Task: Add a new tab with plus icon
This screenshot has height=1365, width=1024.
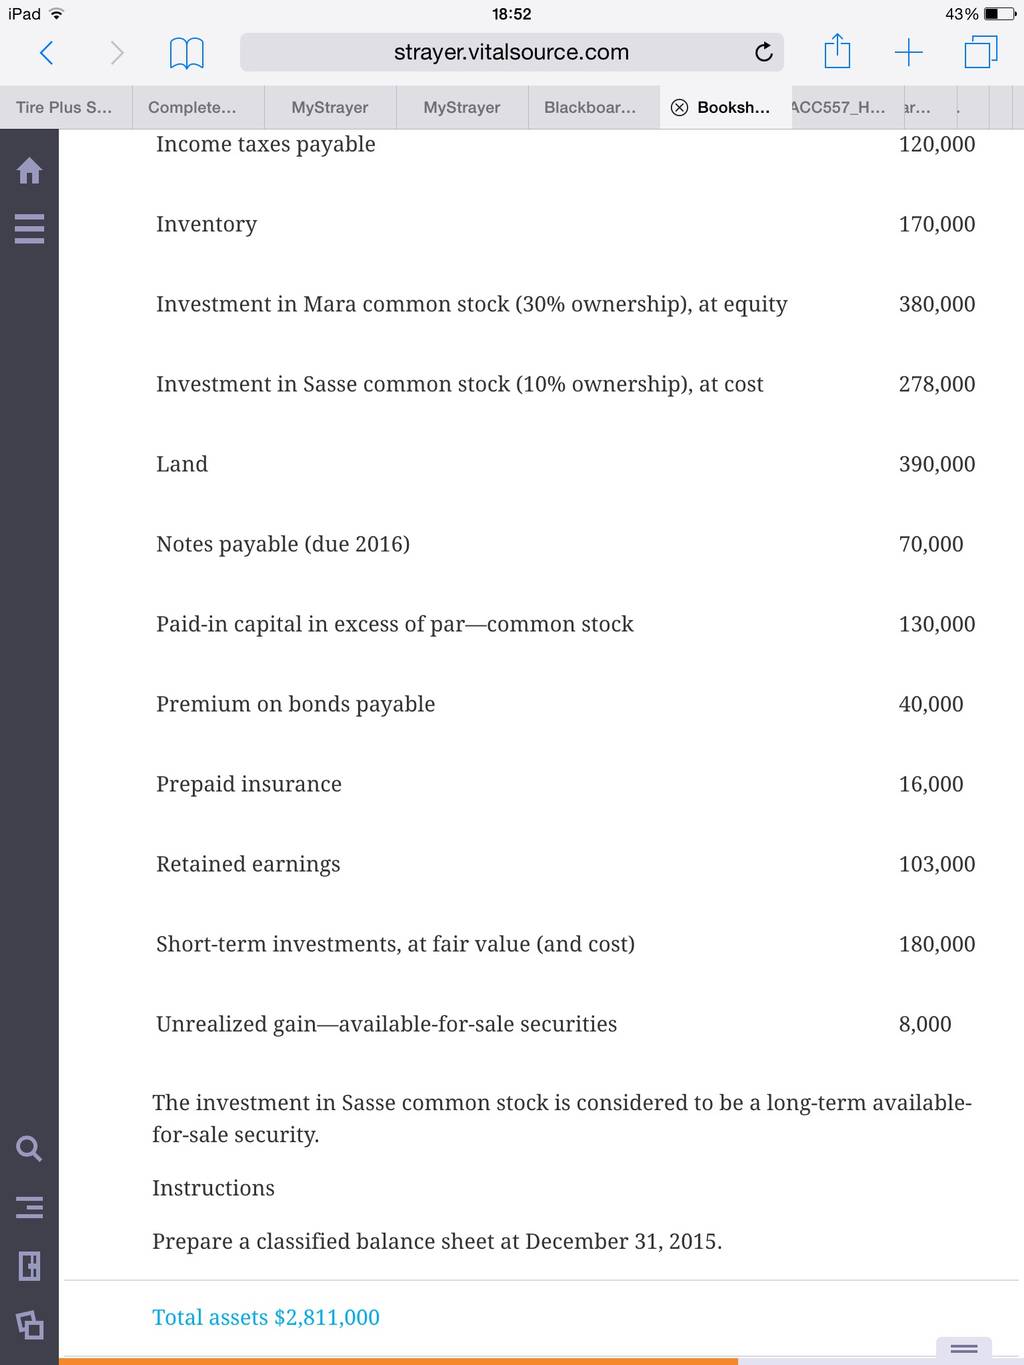Action: coord(908,52)
